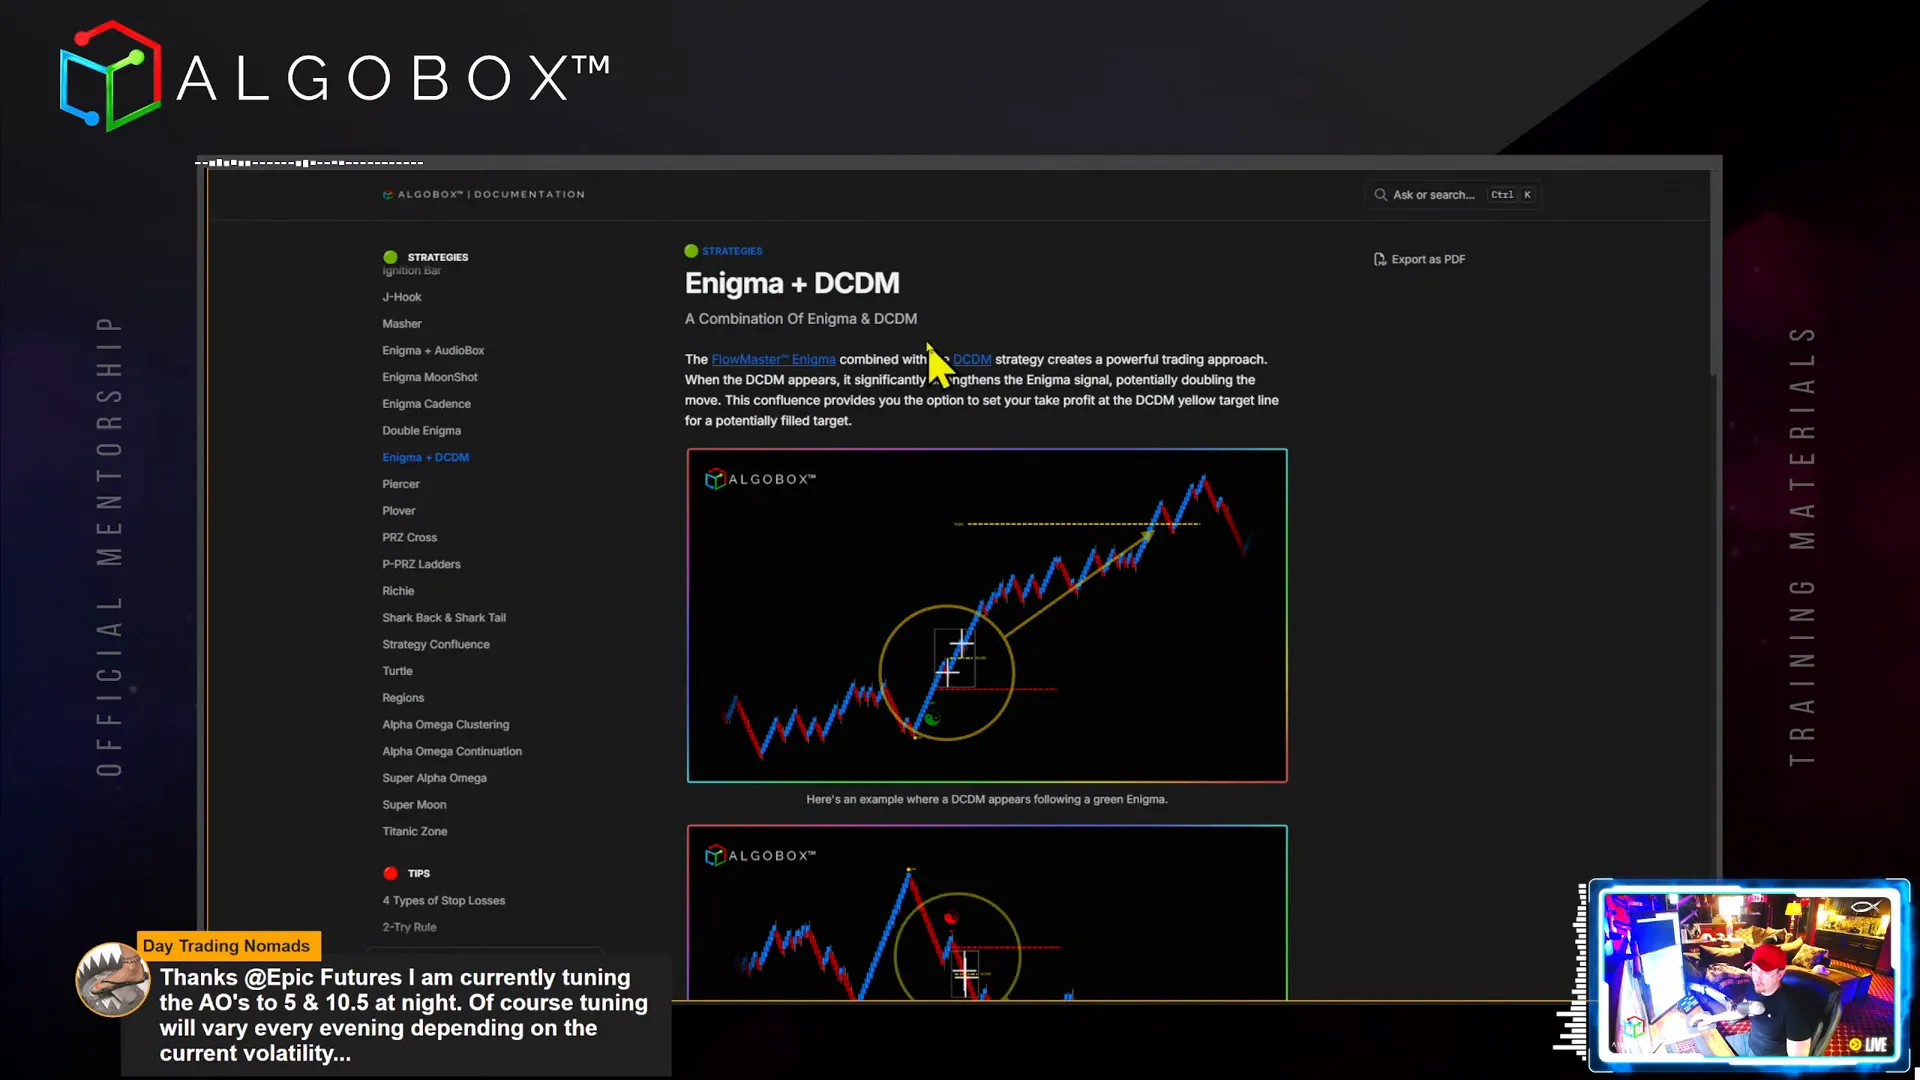Open 4 Types of Stop Losses tip
The image size is (1920, 1080).
443,901
